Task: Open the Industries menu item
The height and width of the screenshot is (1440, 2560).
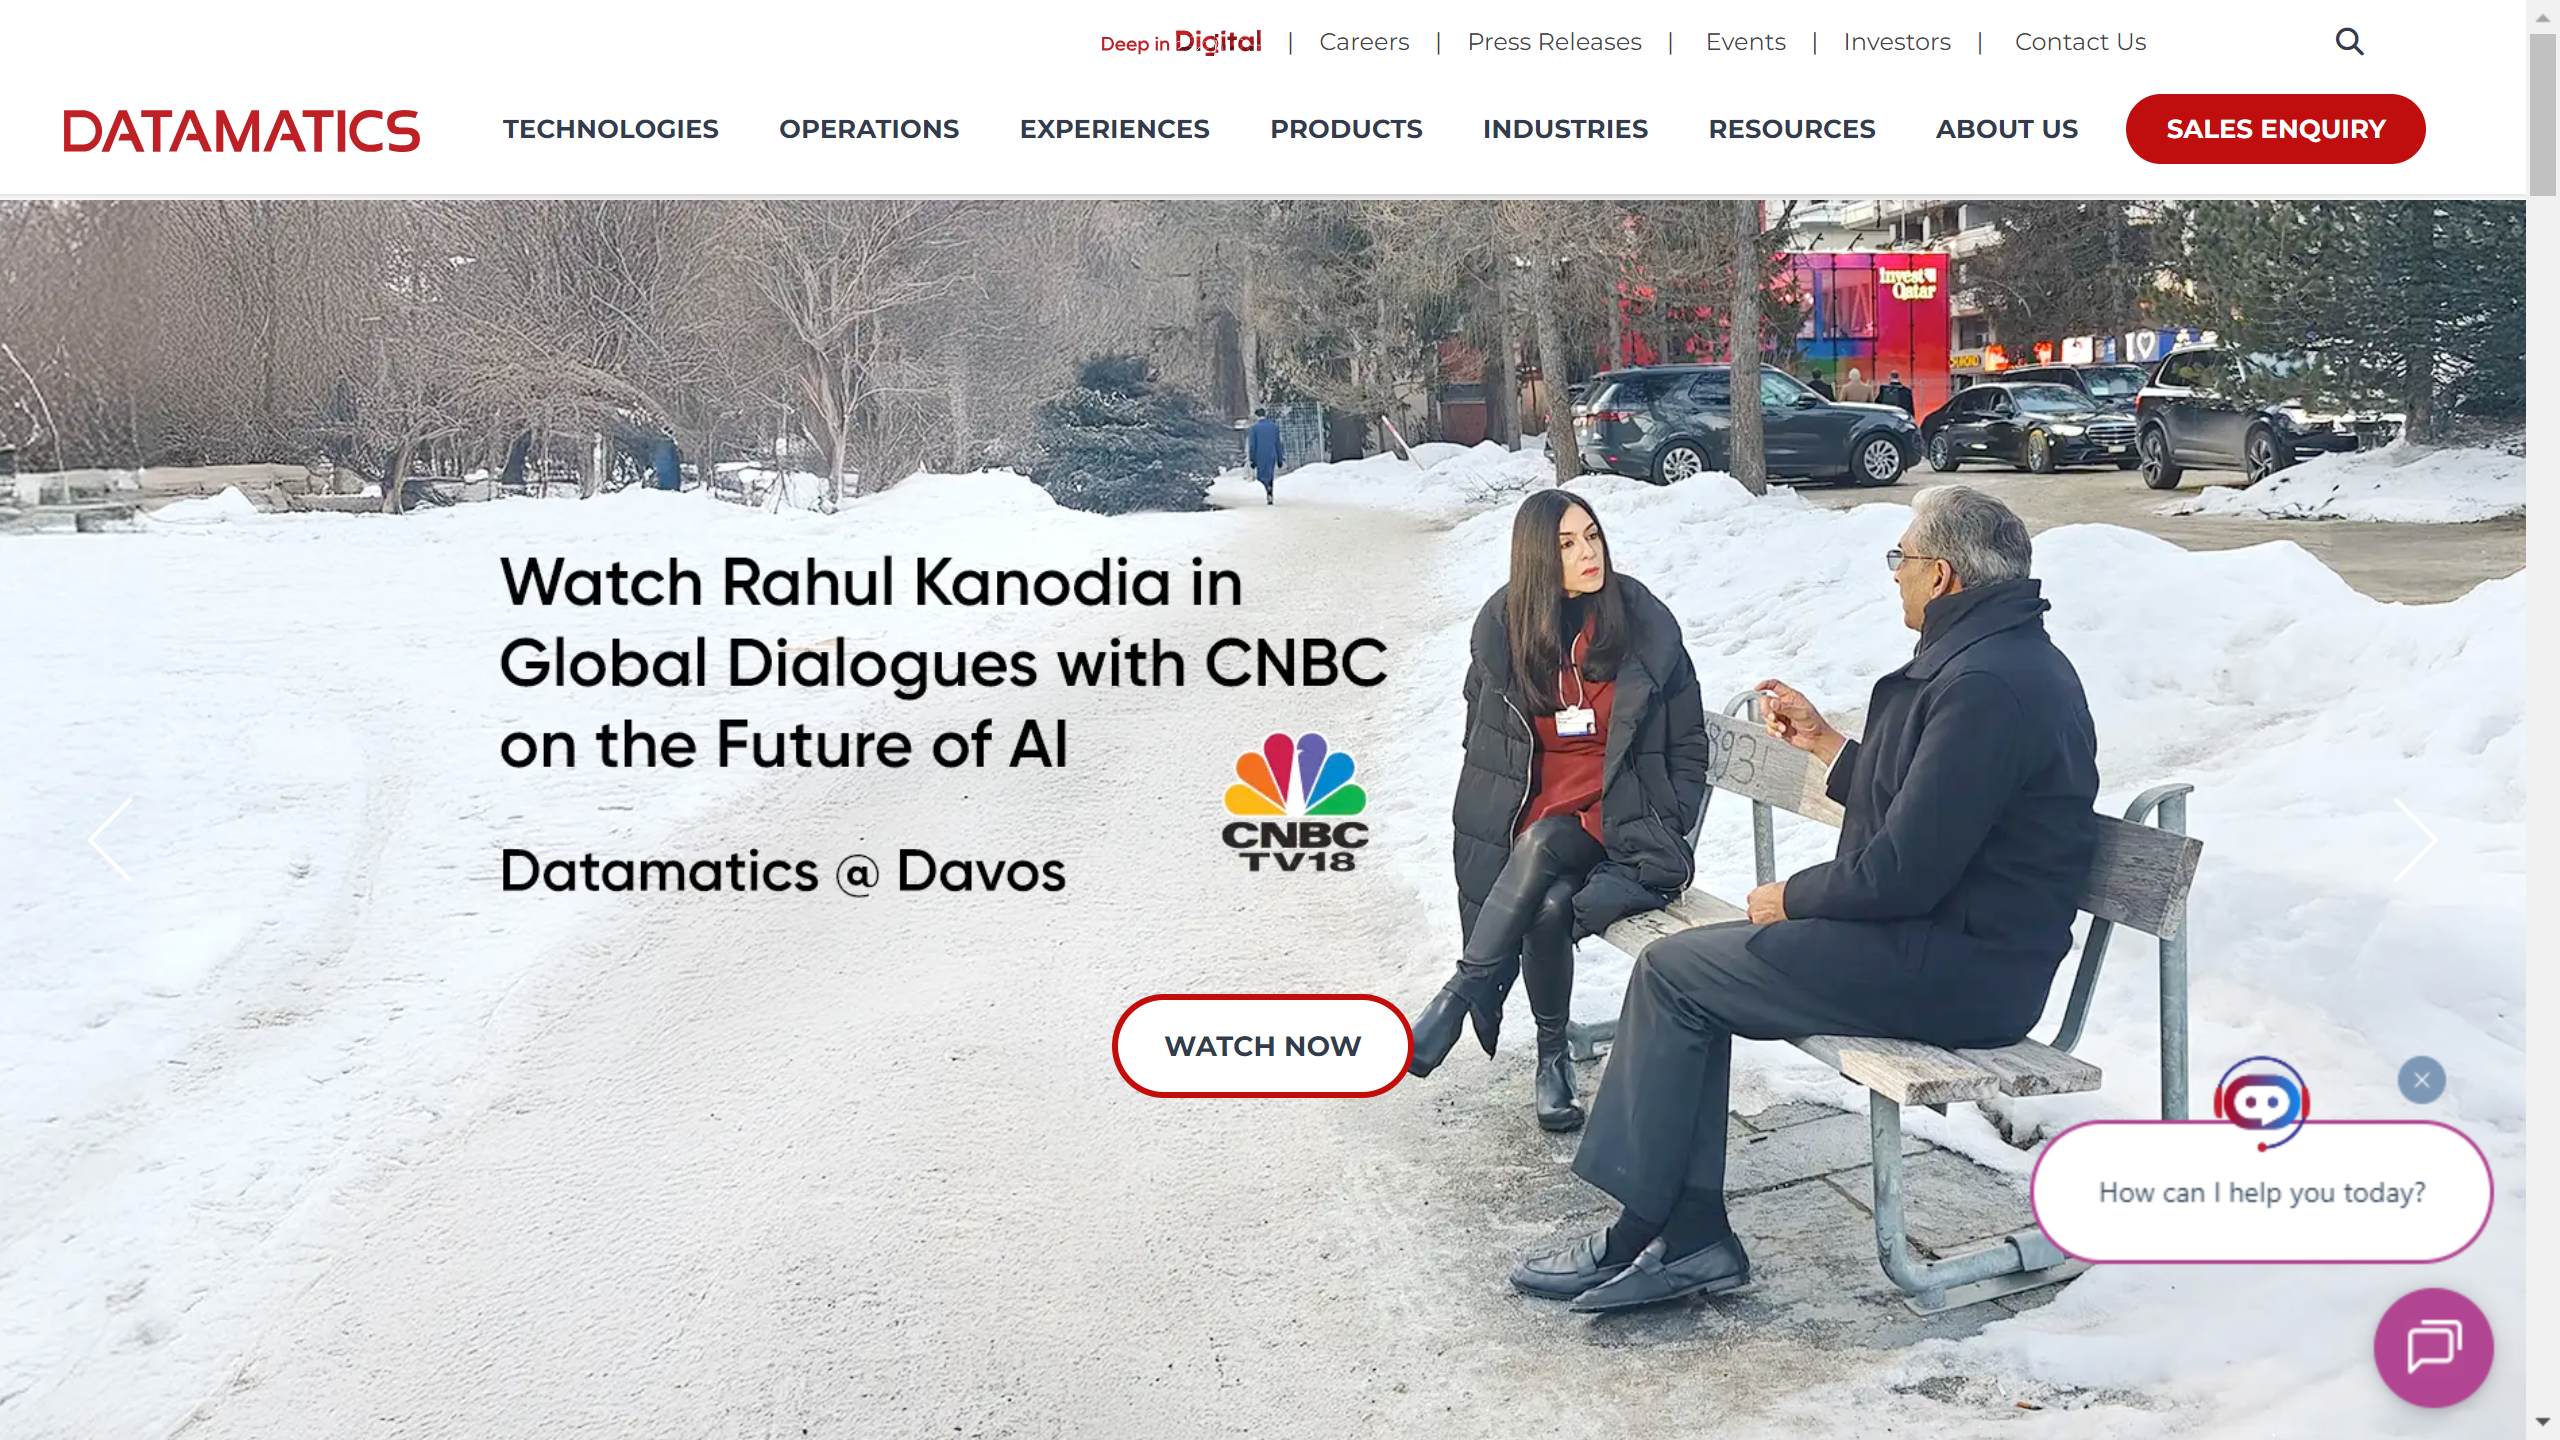Action: pos(1565,129)
